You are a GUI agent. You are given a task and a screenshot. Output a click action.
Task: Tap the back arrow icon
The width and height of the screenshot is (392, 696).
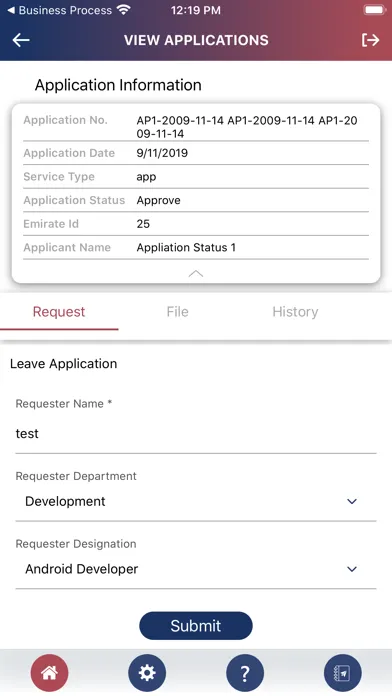point(21,40)
